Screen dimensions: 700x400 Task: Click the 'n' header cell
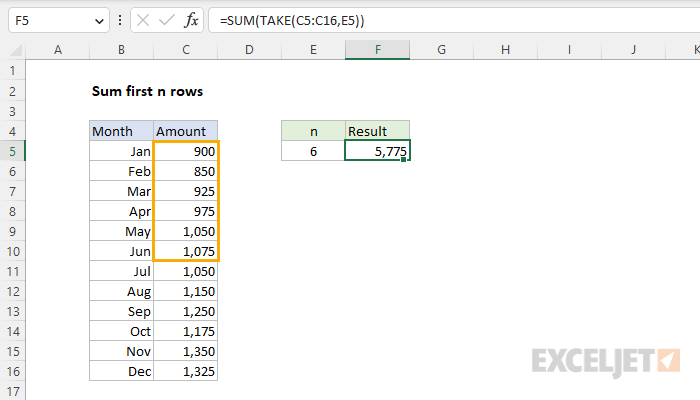[x=313, y=131]
